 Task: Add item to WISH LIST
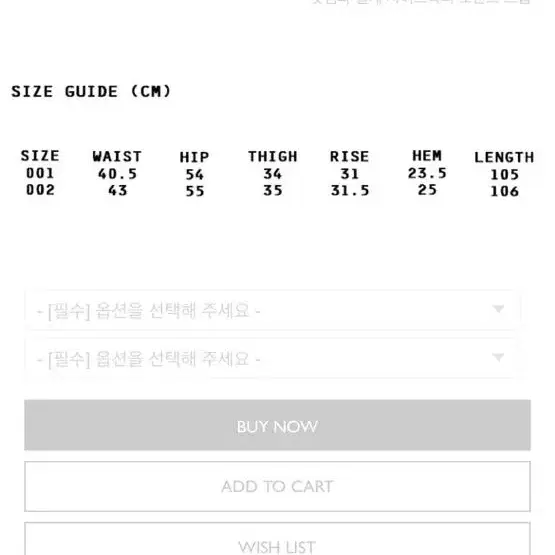(277, 539)
